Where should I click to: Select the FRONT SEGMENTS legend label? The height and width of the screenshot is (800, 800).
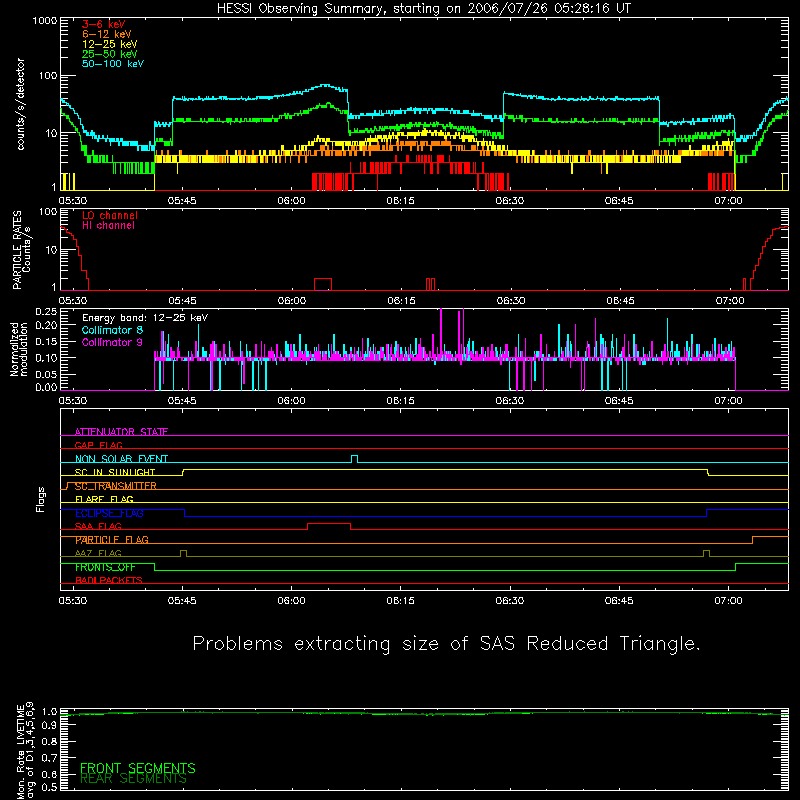138,768
